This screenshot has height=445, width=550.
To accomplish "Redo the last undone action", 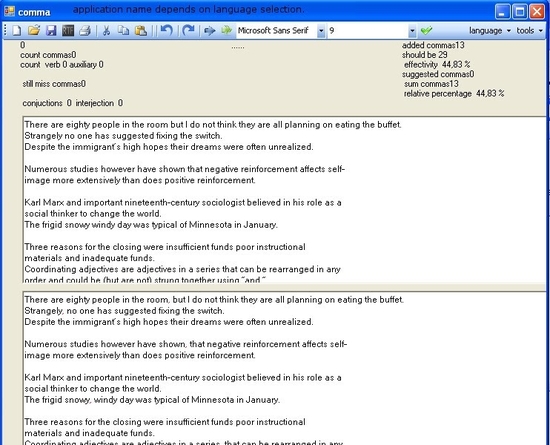I will [x=188, y=31].
